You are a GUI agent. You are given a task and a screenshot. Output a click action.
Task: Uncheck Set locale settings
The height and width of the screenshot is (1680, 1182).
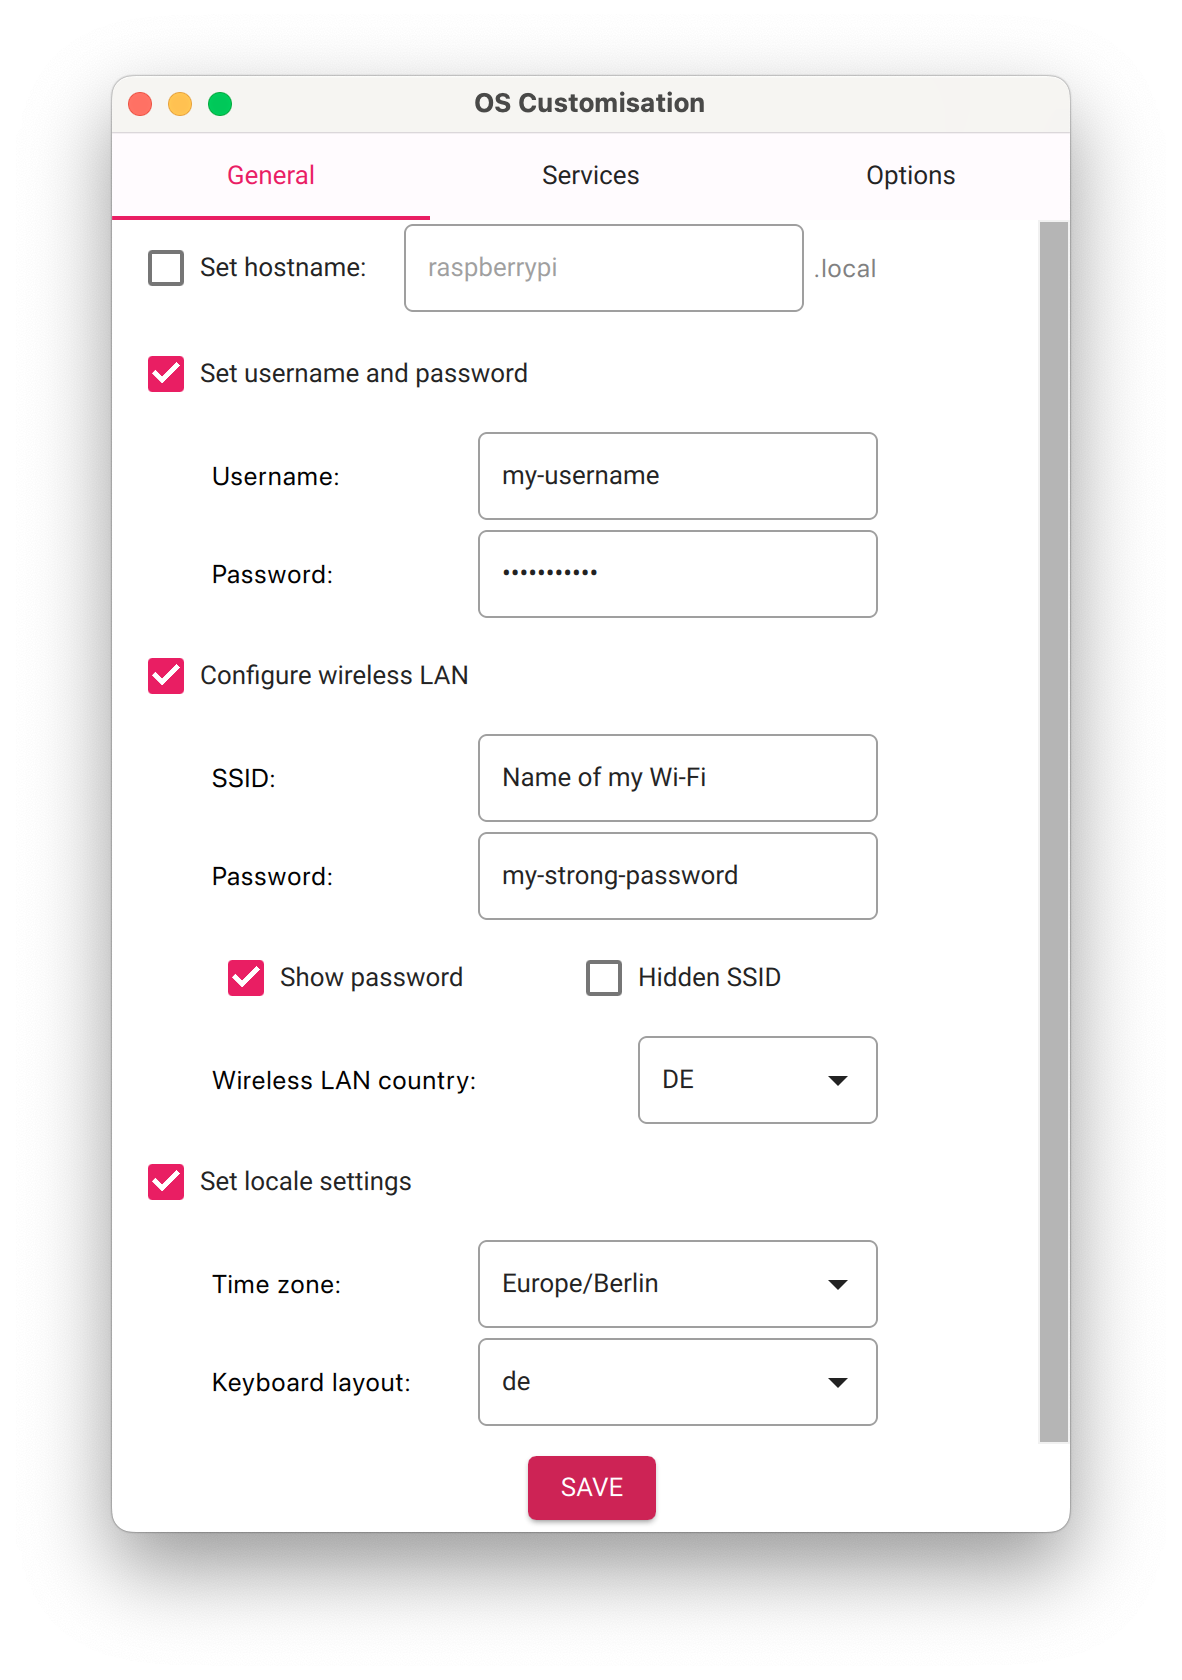pos(166,1182)
